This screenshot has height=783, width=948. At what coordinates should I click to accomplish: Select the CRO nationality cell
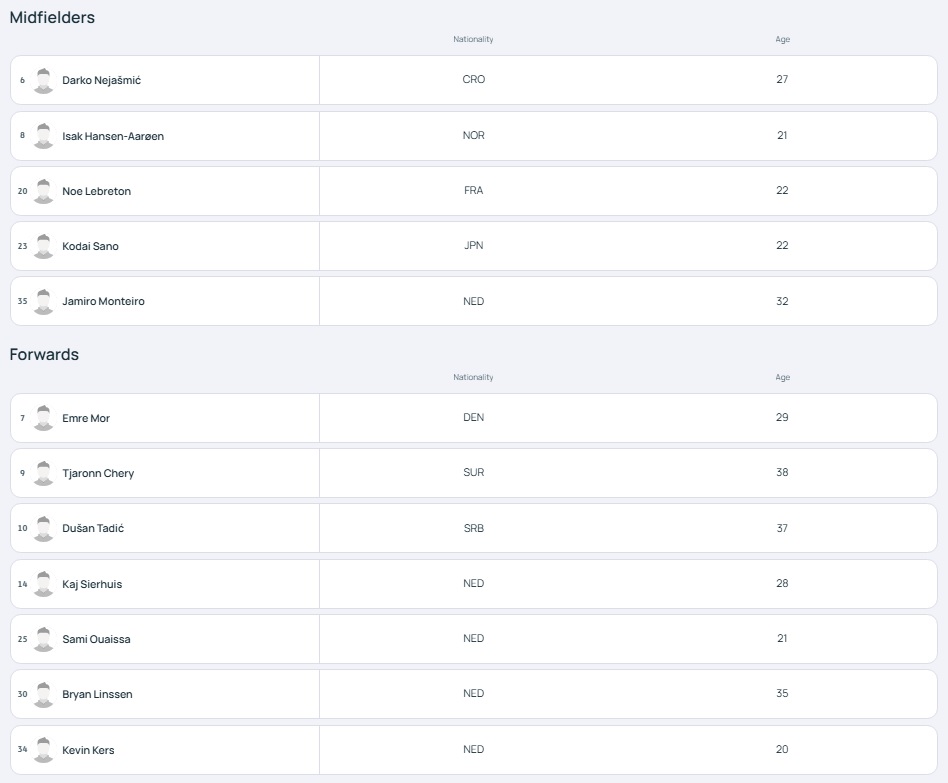tap(474, 79)
